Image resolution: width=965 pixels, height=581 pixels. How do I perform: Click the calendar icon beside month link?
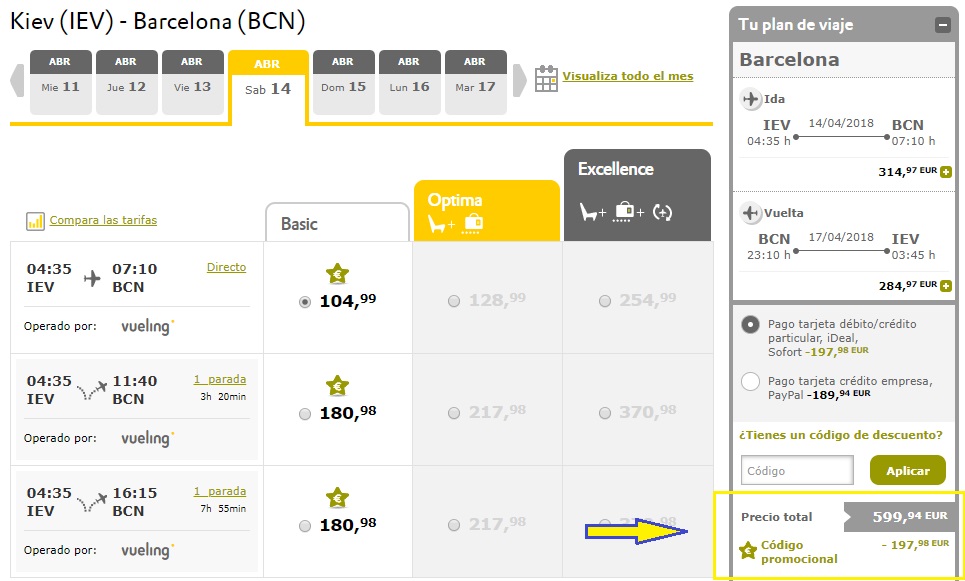546,78
